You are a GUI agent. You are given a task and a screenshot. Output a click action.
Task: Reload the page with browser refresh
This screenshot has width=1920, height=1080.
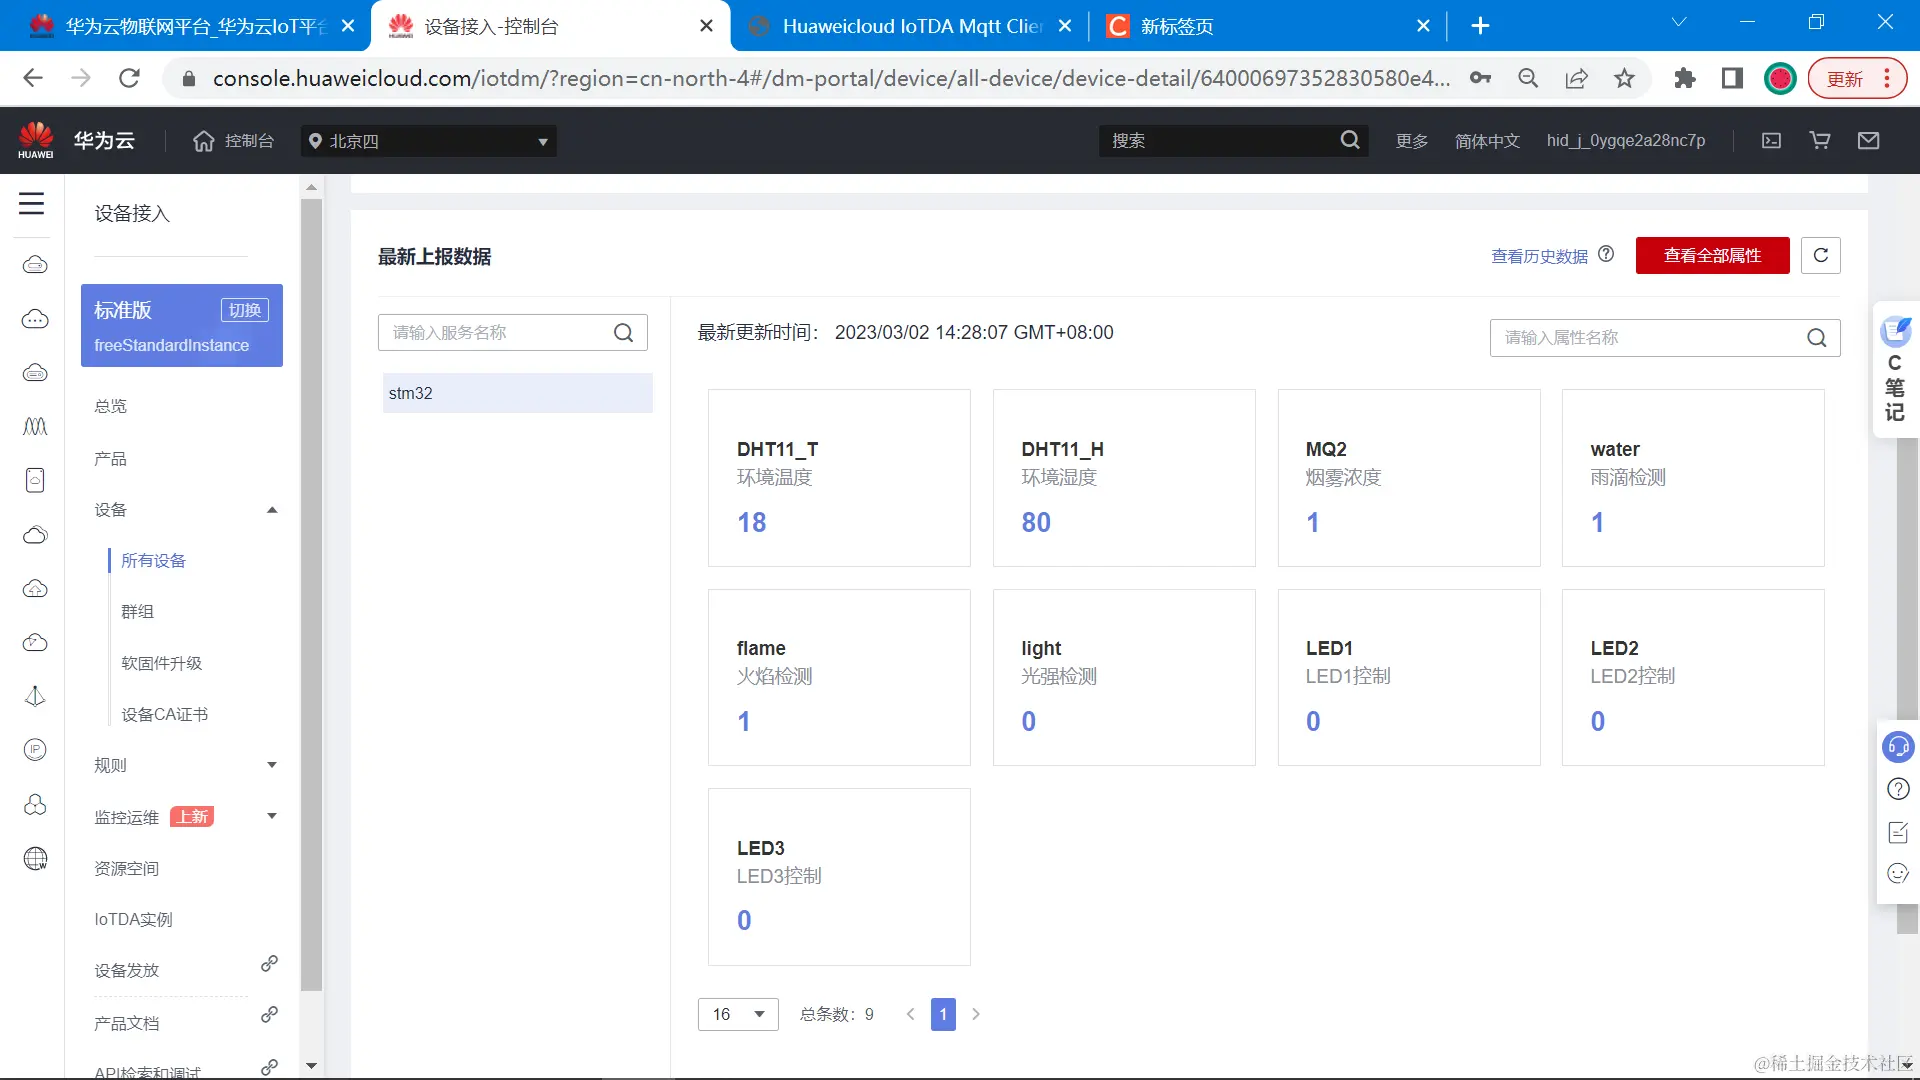pos(129,78)
